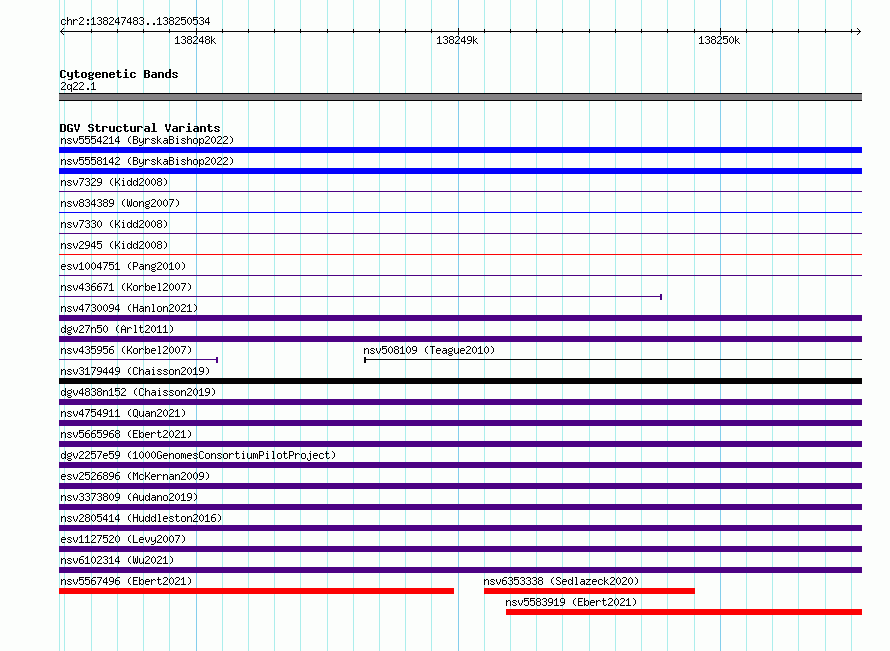The width and height of the screenshot is (890, 651).
Task: Select the esv1127520 (Levy2007) label
Action: [x=123, y=539]
